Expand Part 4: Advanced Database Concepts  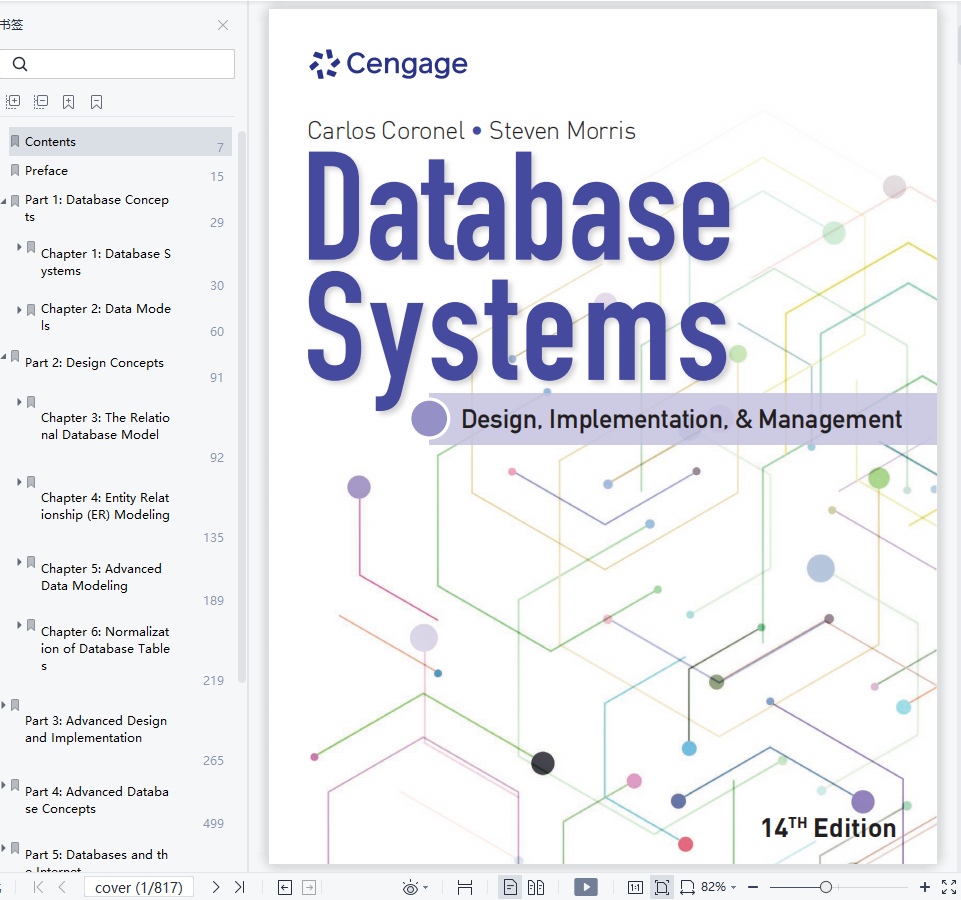coord(4,785)
